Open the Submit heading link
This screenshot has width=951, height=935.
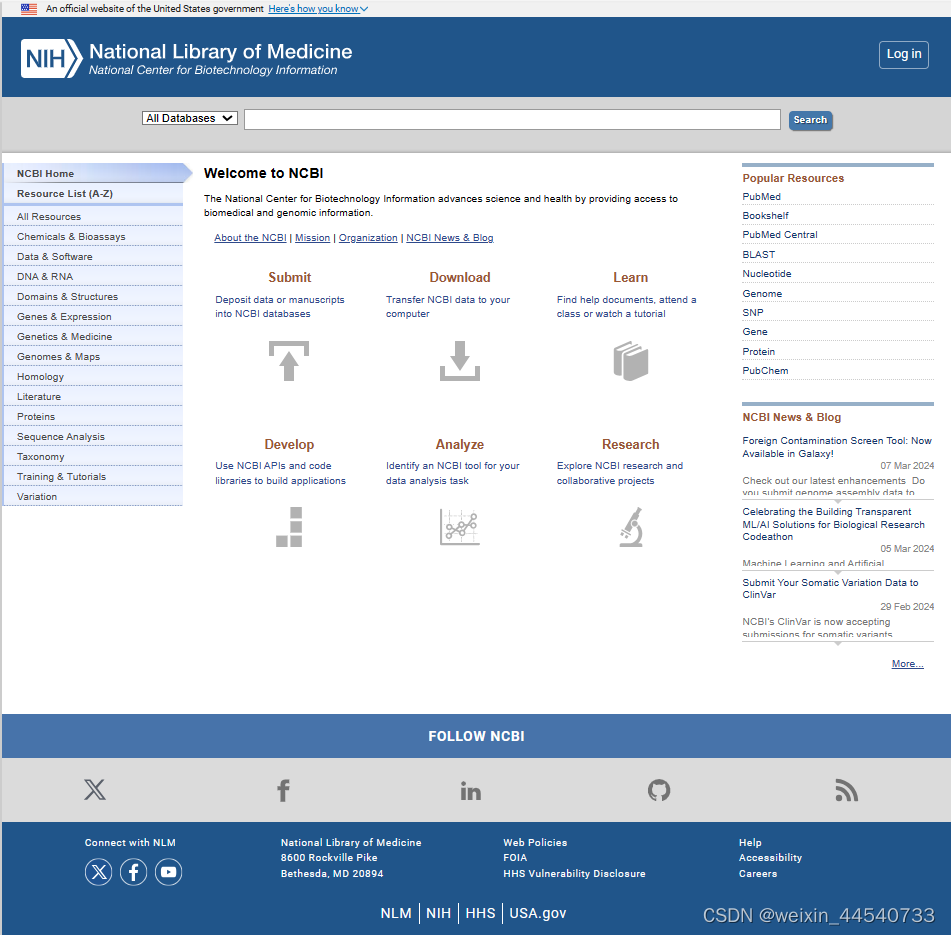tap(289, 277)
